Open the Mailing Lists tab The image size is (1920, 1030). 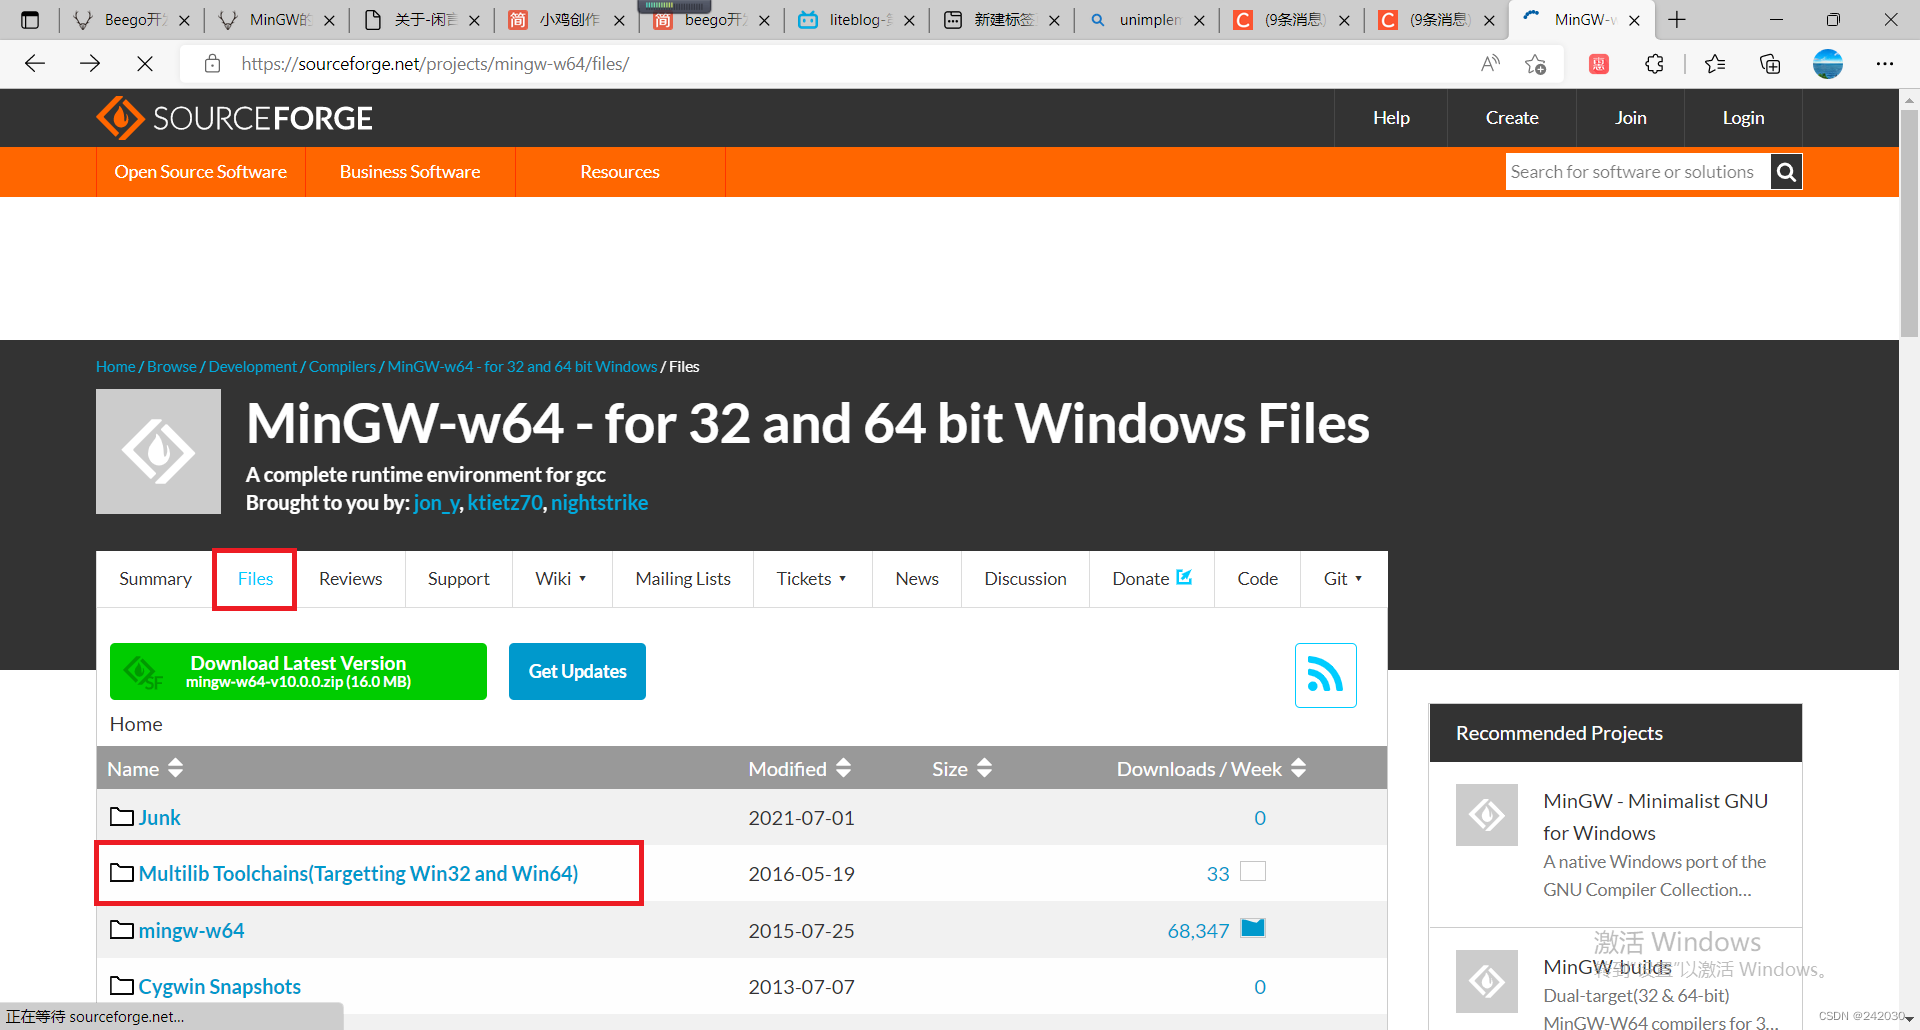point(683,579)
